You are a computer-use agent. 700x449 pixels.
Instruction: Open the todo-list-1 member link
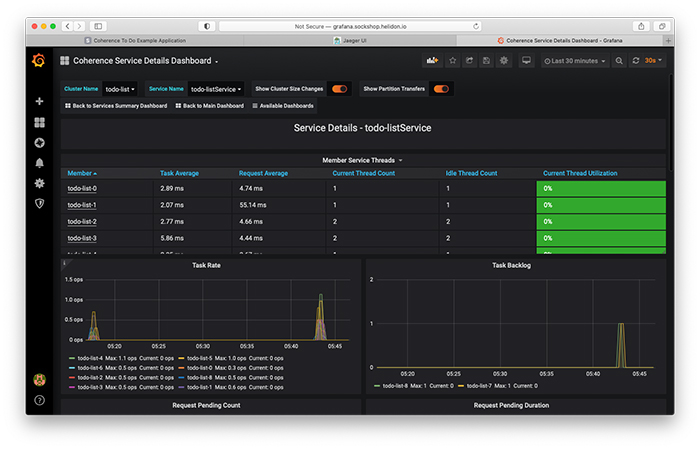(x=82, y=205)
